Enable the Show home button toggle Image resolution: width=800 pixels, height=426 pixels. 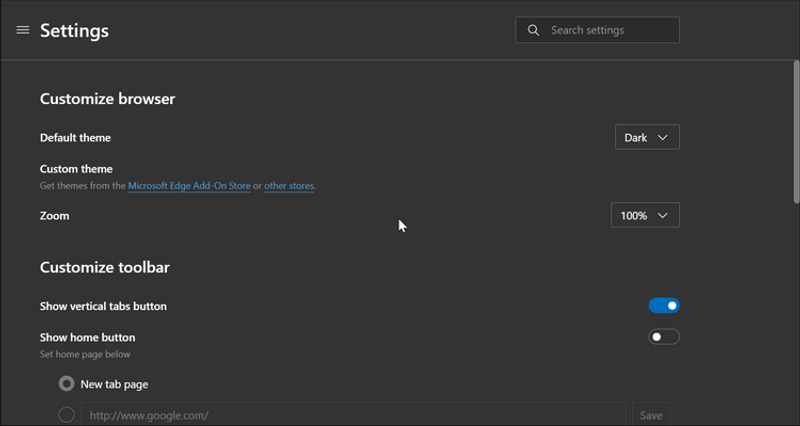664,337
